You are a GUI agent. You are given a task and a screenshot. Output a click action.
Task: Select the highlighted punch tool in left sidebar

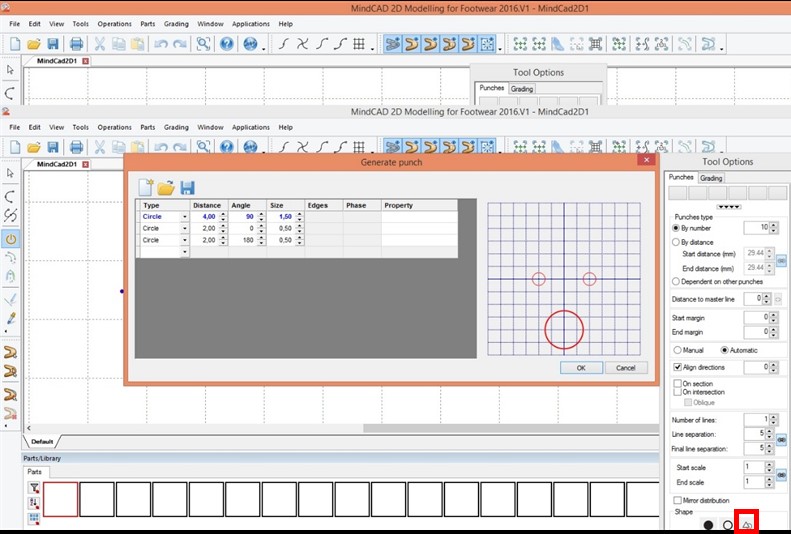click(x=11, y=239)
